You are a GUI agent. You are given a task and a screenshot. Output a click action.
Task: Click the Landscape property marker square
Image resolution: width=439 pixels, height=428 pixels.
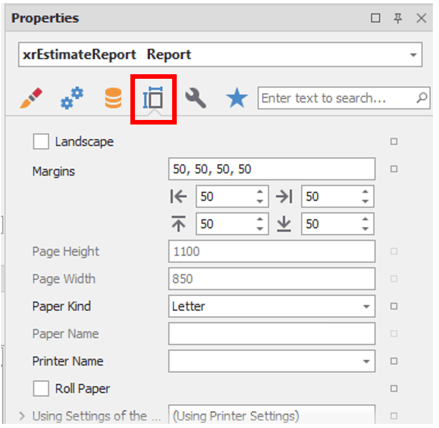tap(394, 142)
